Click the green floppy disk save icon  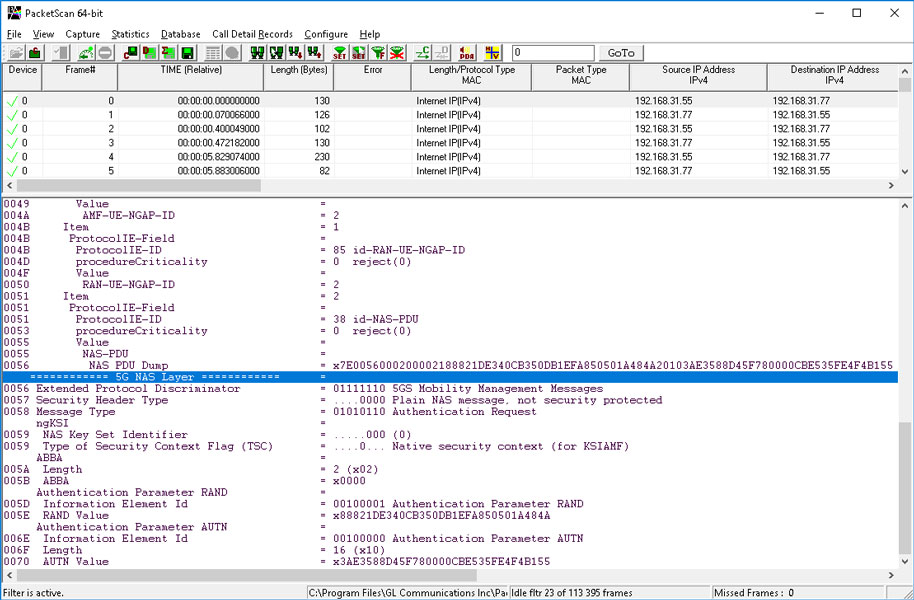tap(188, 53)
